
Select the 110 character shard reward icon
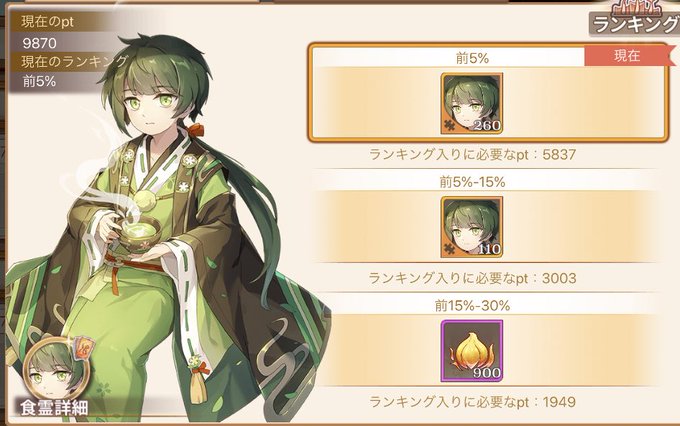[x=472, y=226]
